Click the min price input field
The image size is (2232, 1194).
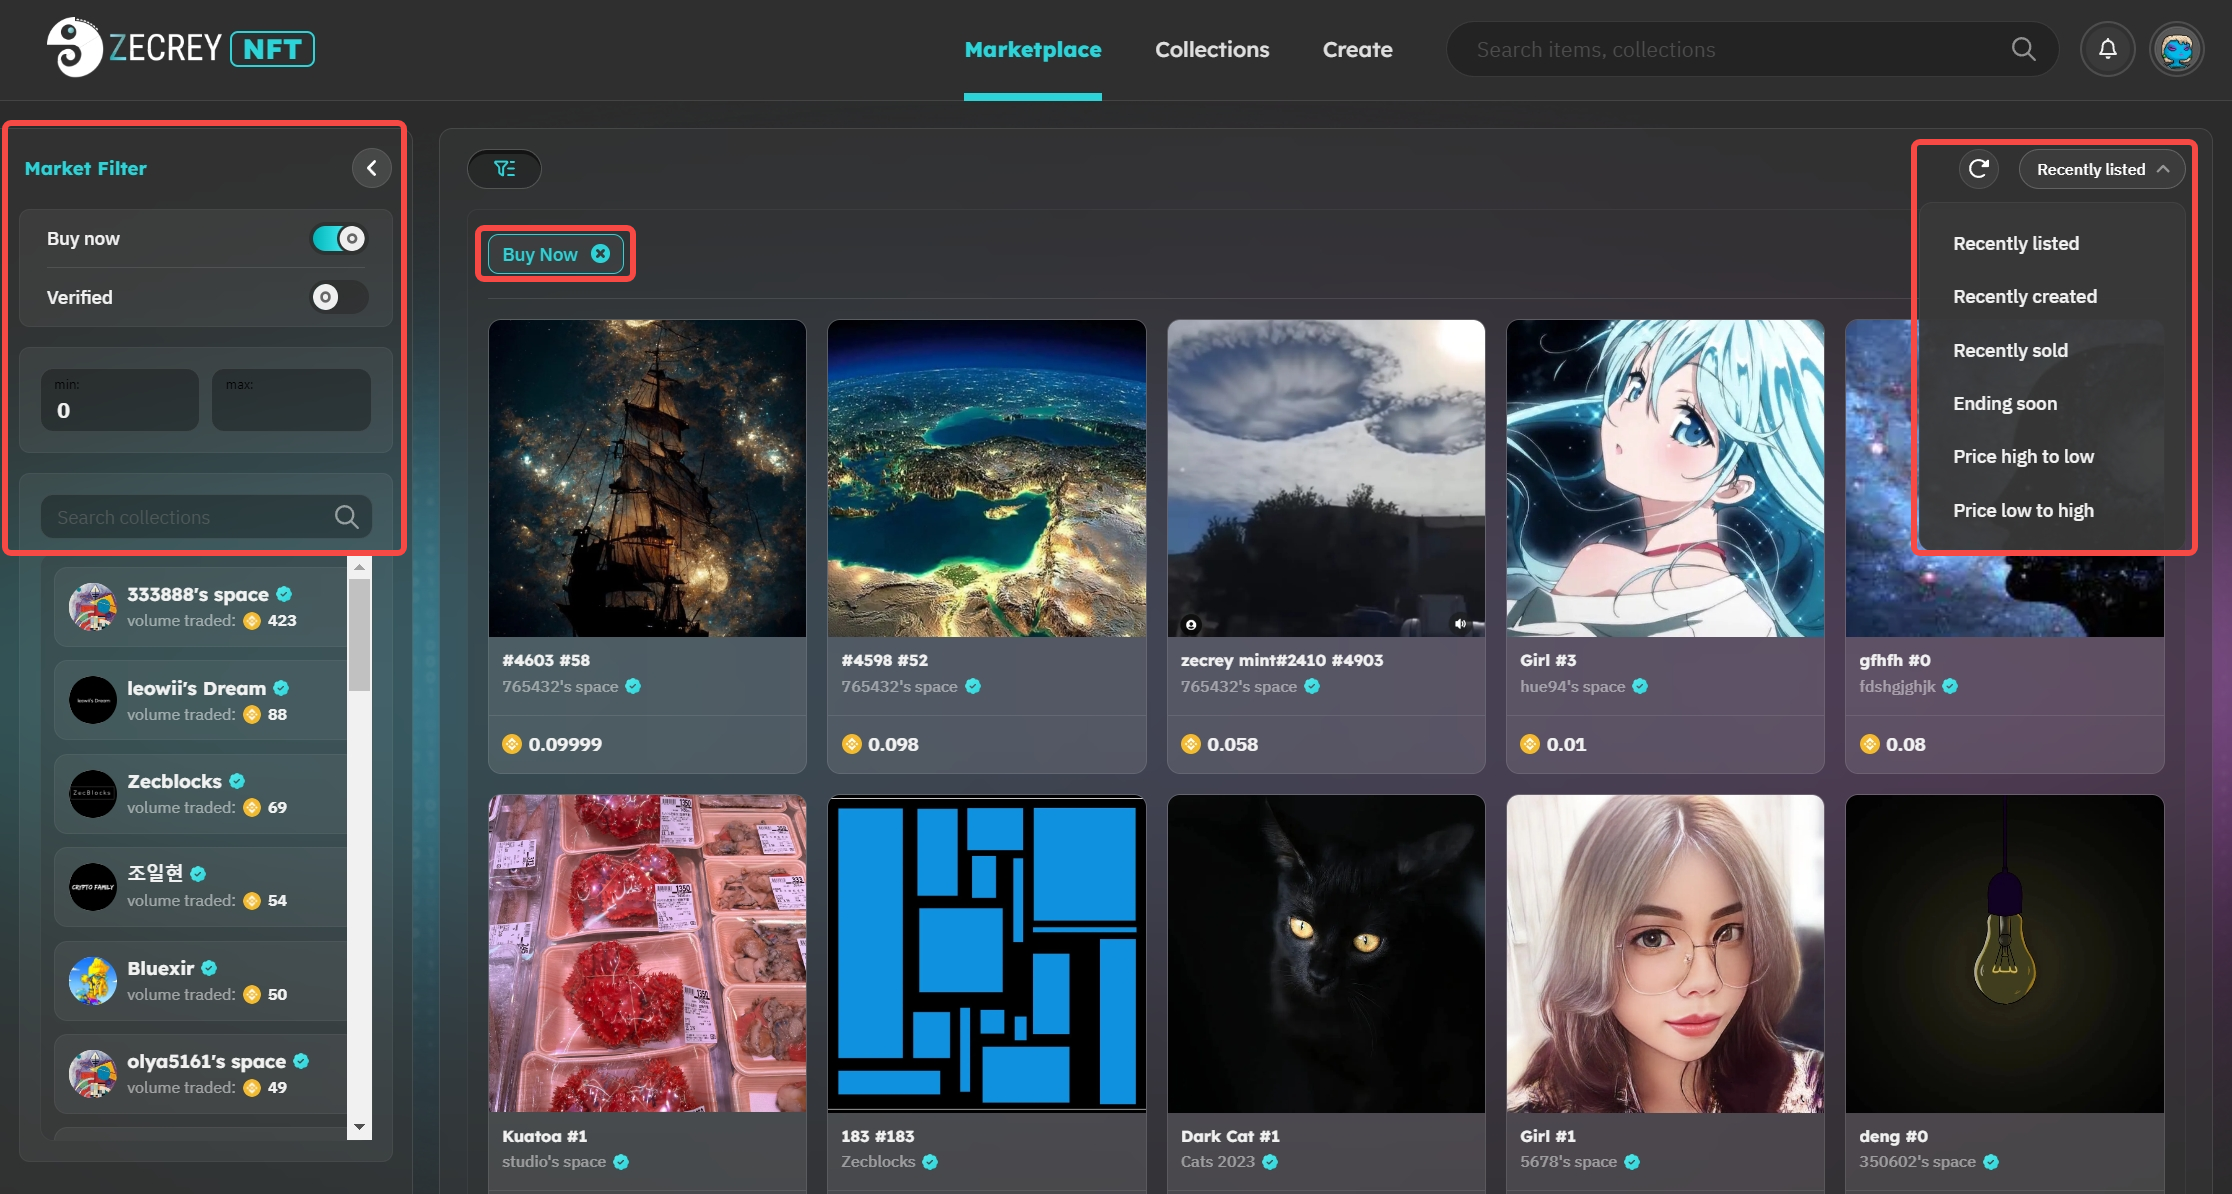click(x=120, y=400)
